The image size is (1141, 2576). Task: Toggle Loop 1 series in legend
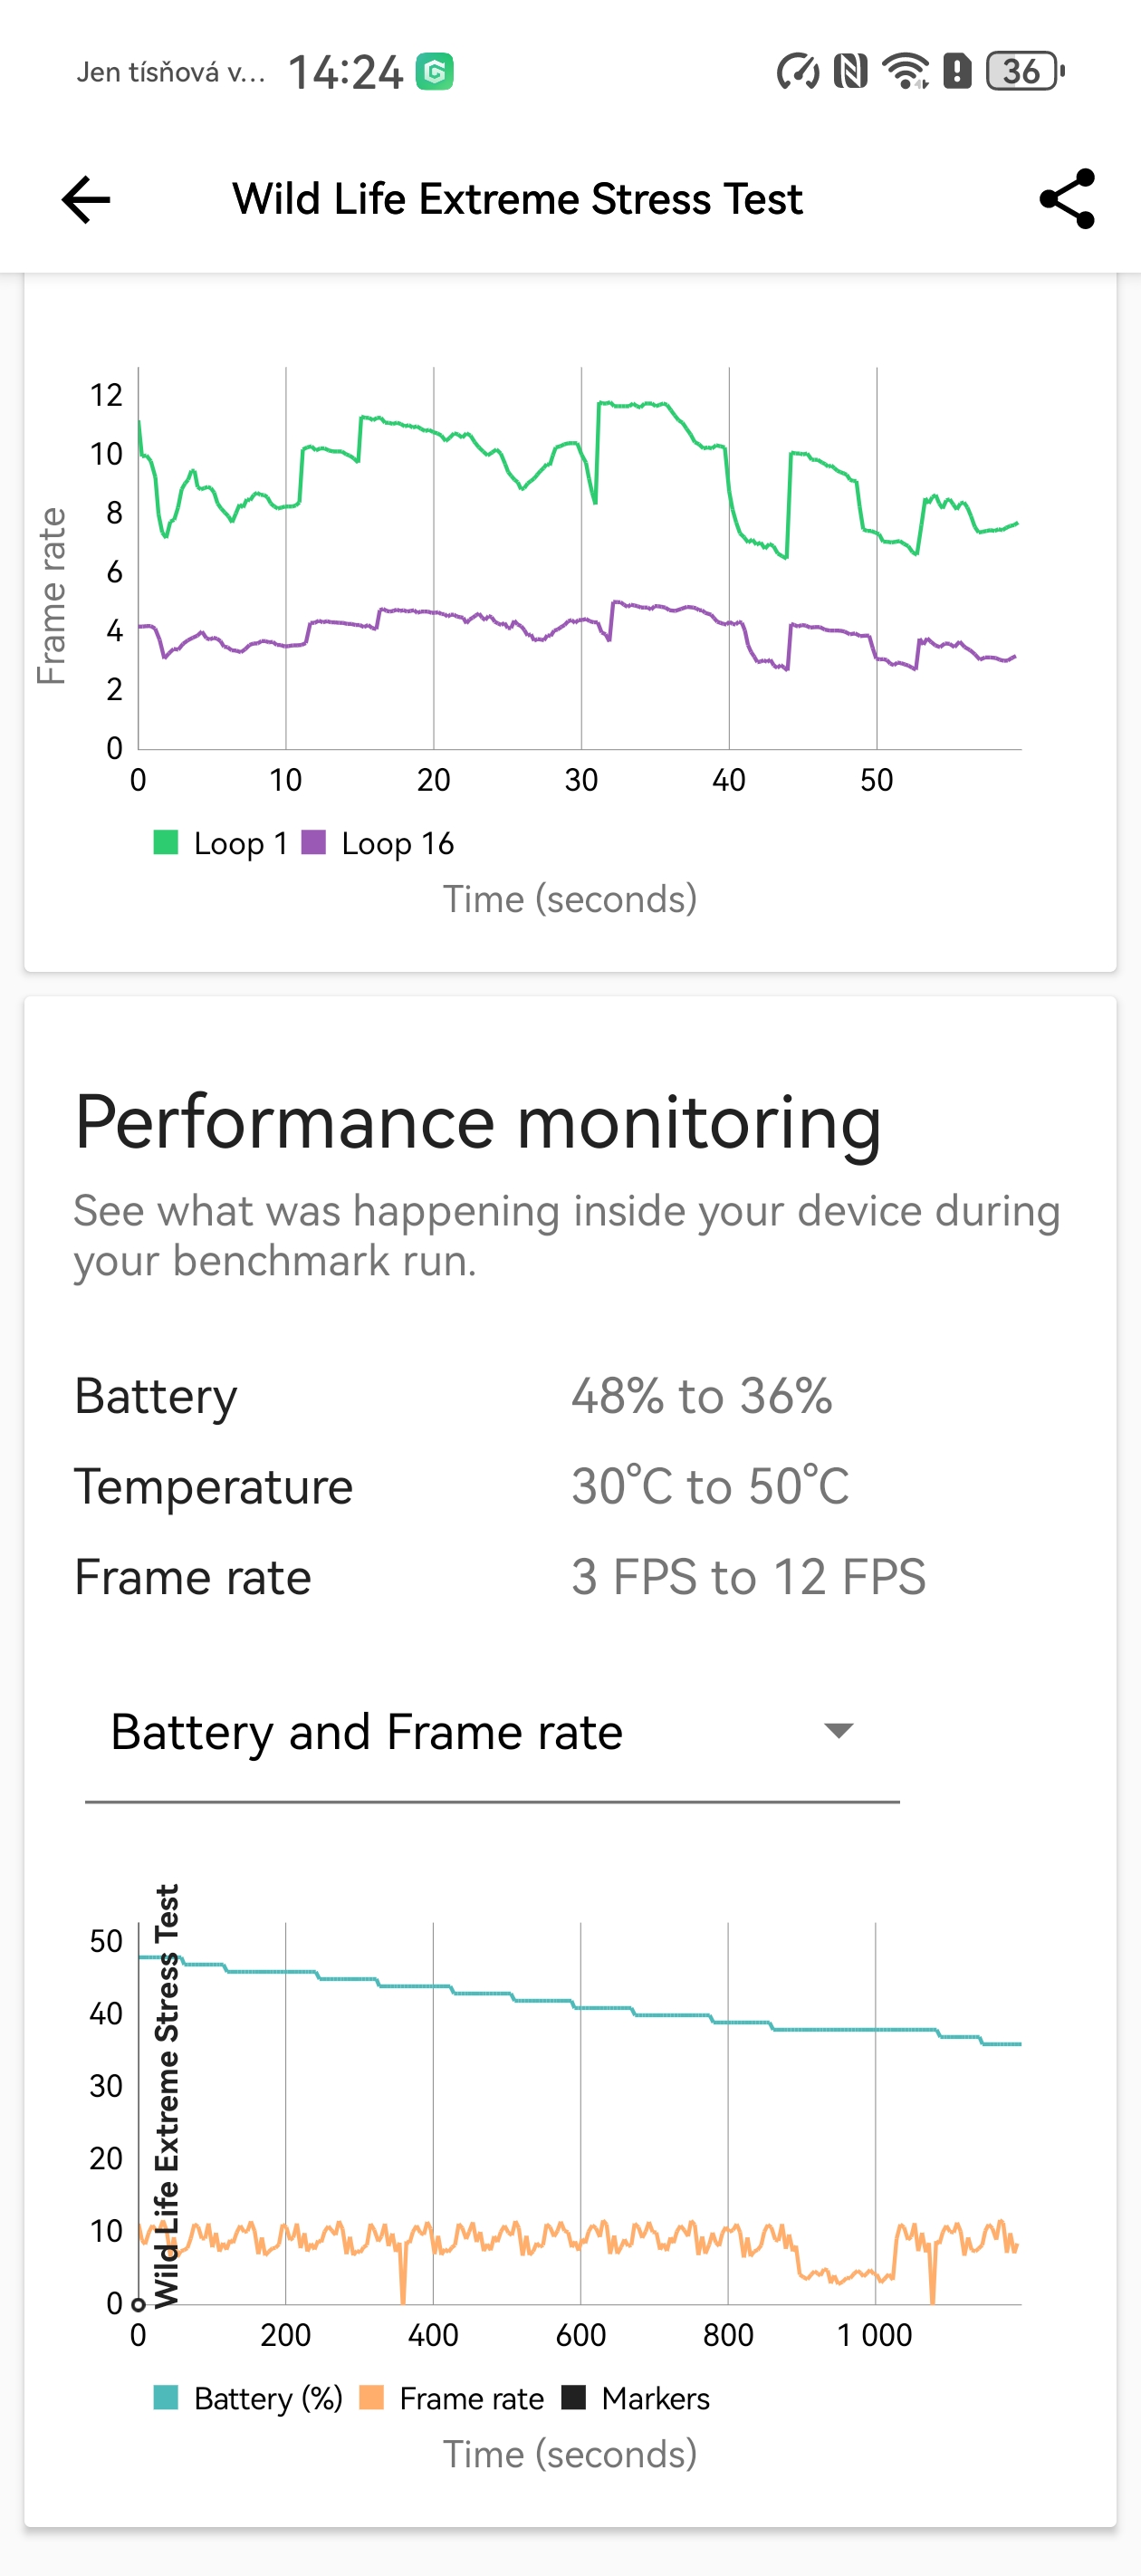(x=221, y=843)
